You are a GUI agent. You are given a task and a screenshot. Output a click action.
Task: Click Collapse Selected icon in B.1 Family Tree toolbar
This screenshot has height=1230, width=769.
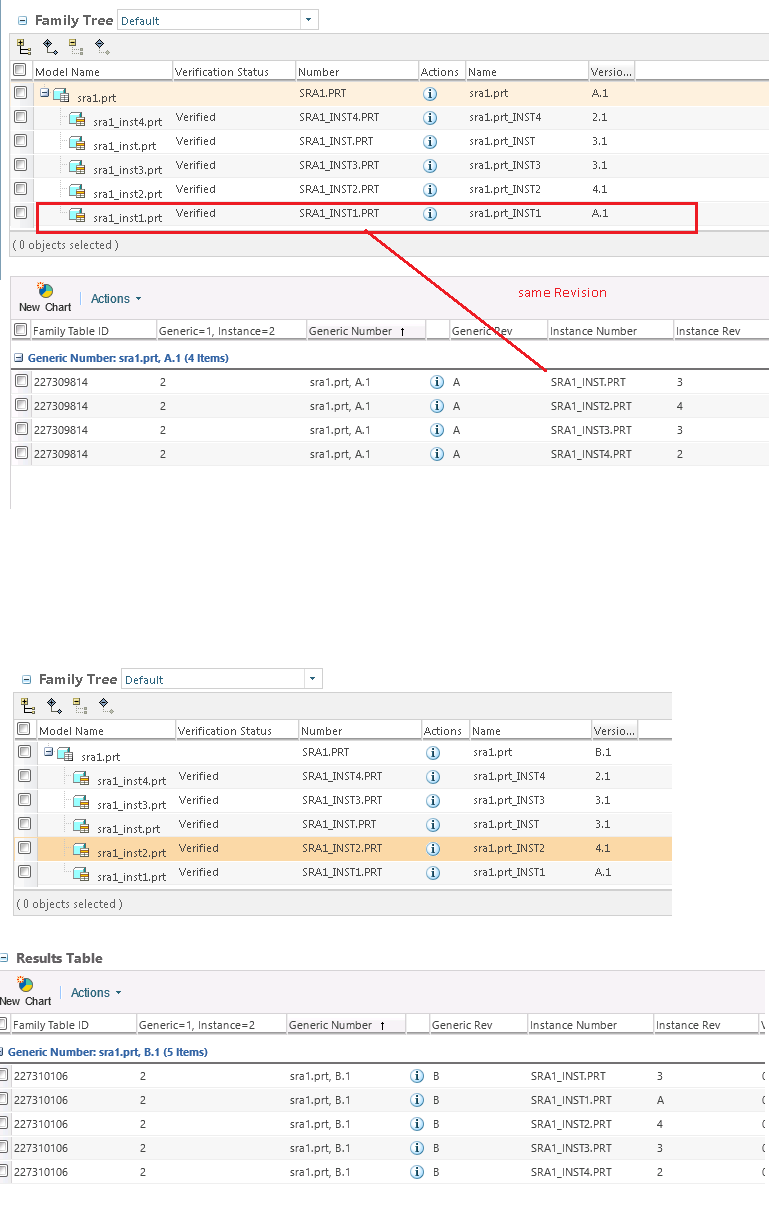tap(106, 706)
